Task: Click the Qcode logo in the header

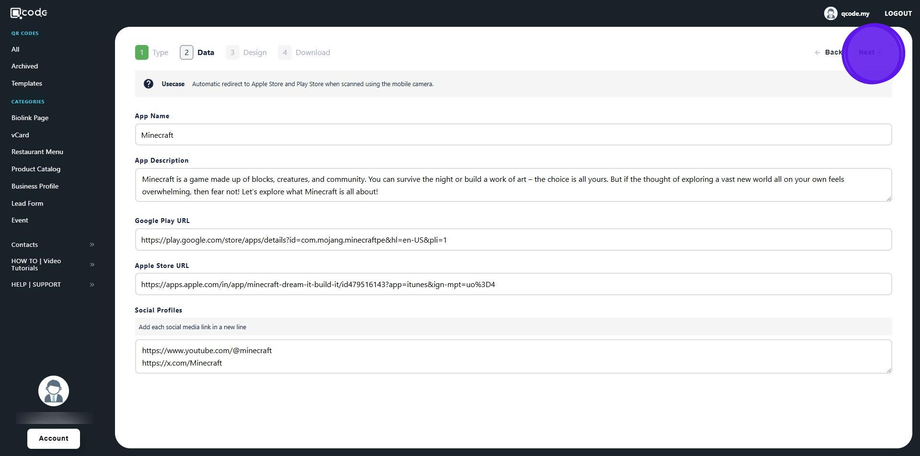Action: [x=28, y=13]
